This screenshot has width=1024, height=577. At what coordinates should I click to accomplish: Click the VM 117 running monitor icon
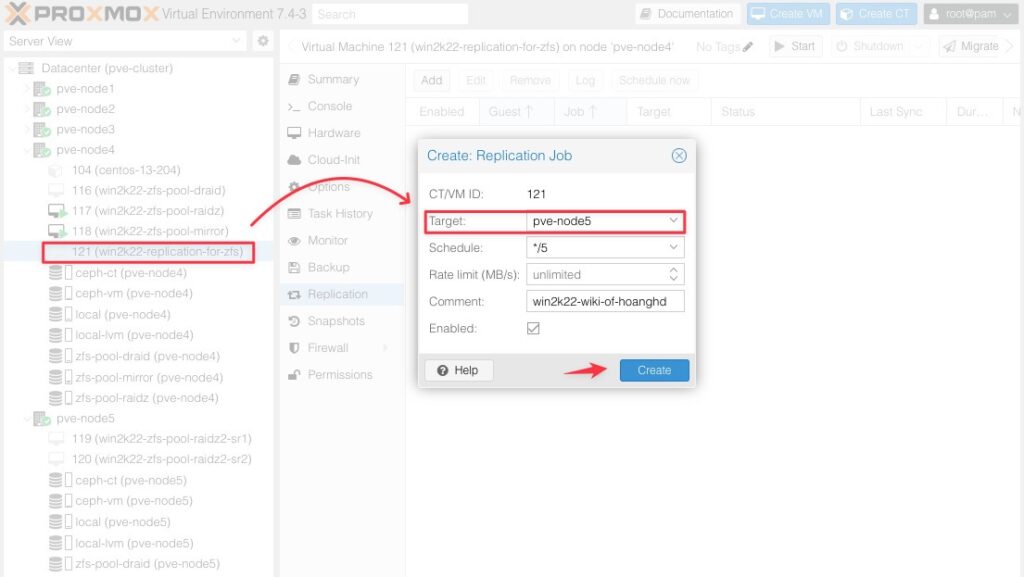click(57, 211)
